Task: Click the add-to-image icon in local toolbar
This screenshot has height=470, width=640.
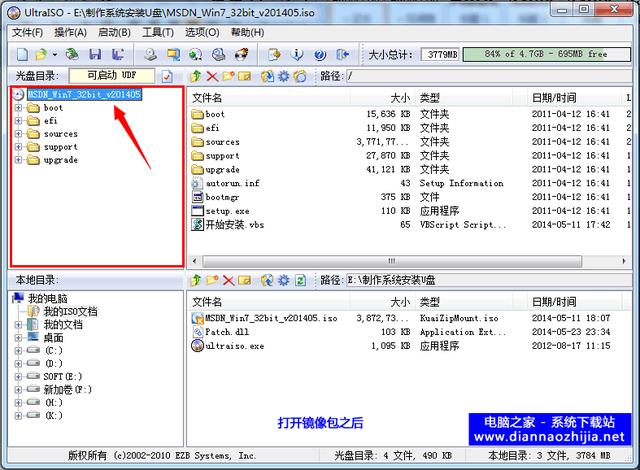Action: (267, 280)
